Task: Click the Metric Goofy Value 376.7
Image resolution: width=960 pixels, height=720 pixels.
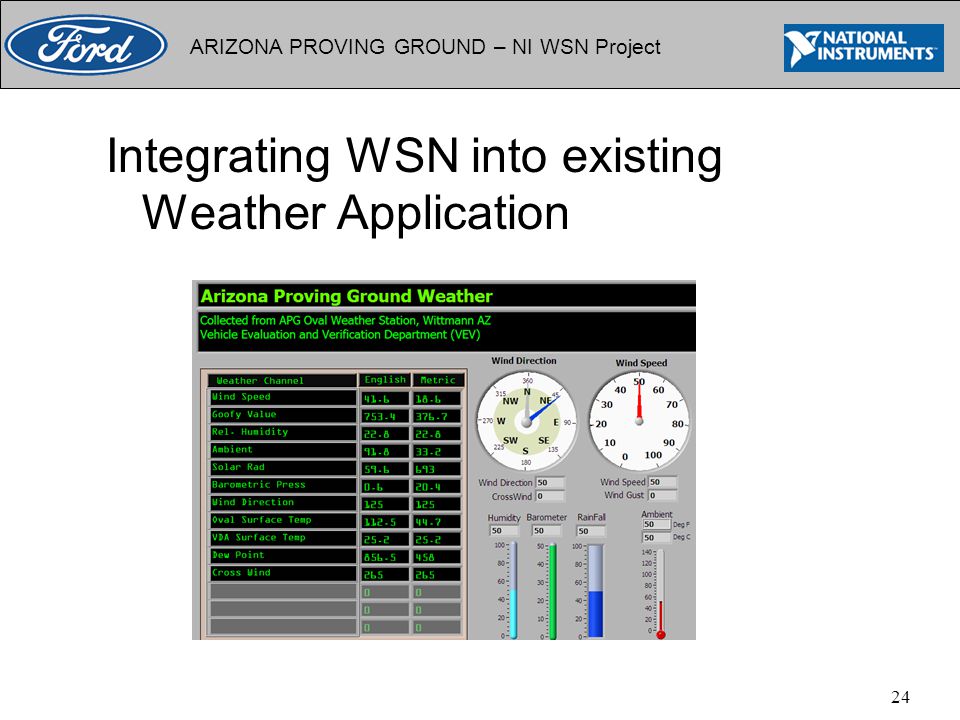Action: click(x=437, y=416)
